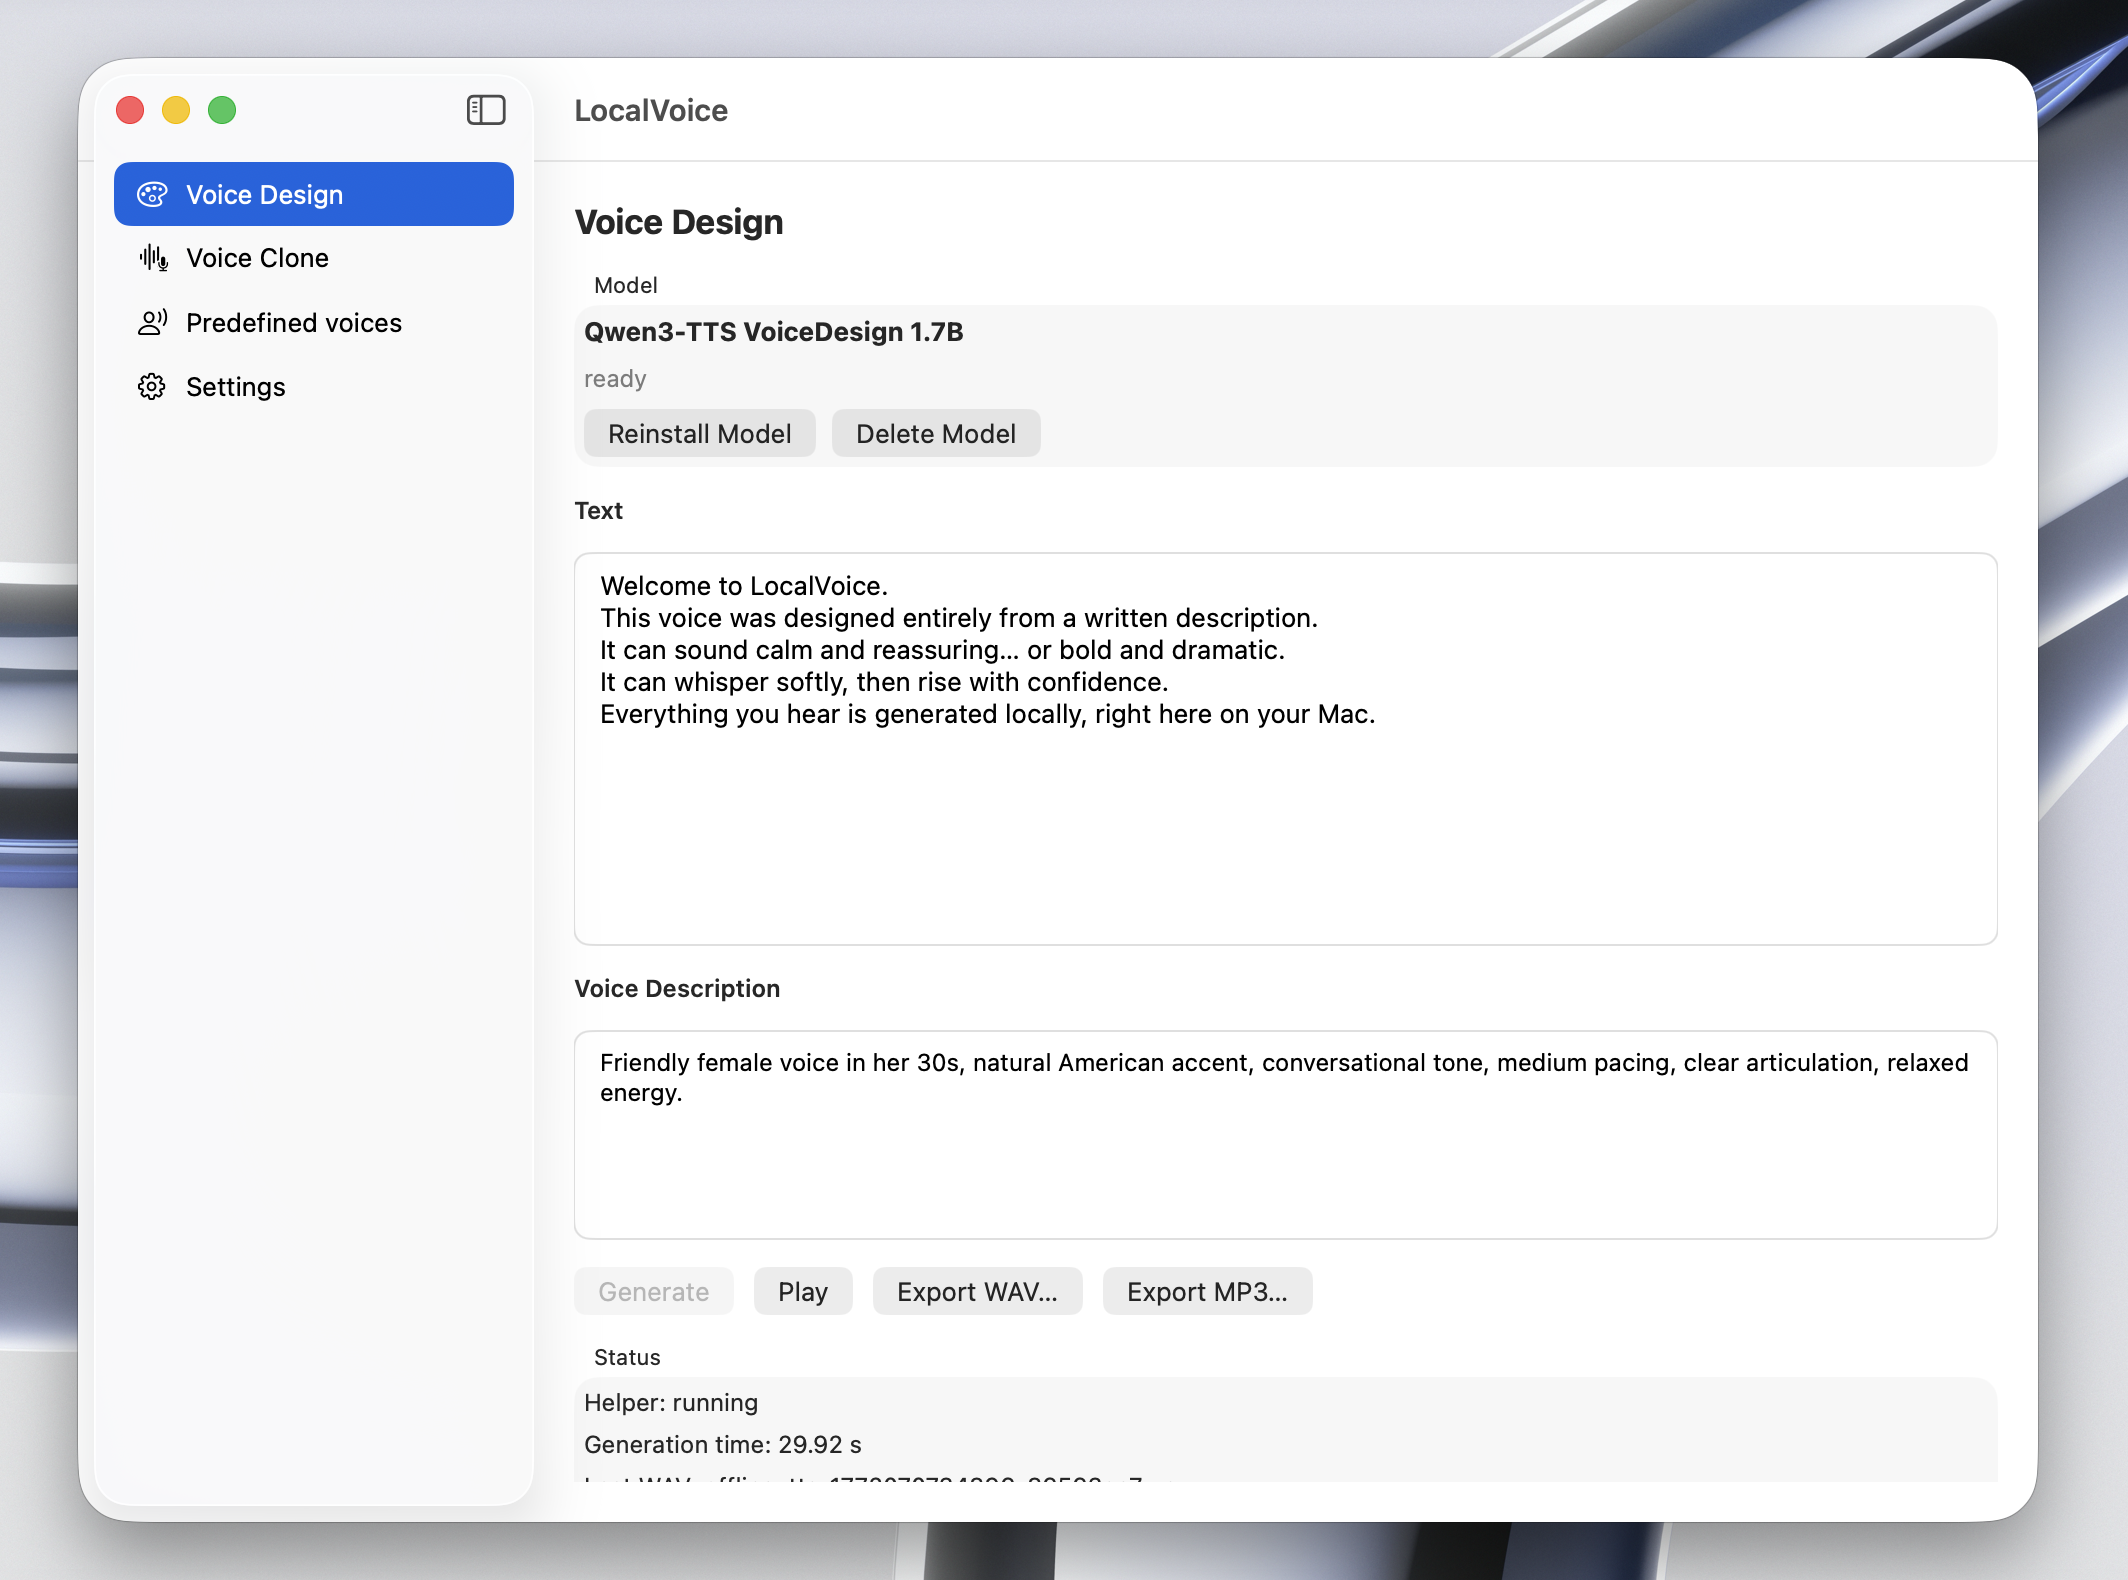This screenshot has width=2128, height=1580.
Task: Open Settings from the sidebar
Action: click(235, 386)
